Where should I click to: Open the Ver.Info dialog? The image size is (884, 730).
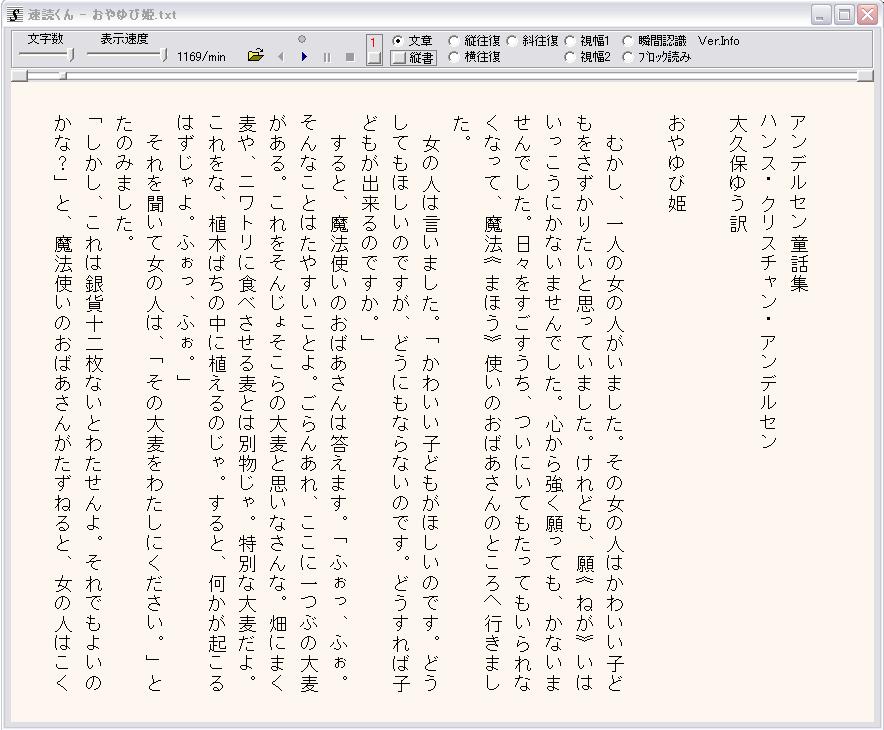(718, 41)
